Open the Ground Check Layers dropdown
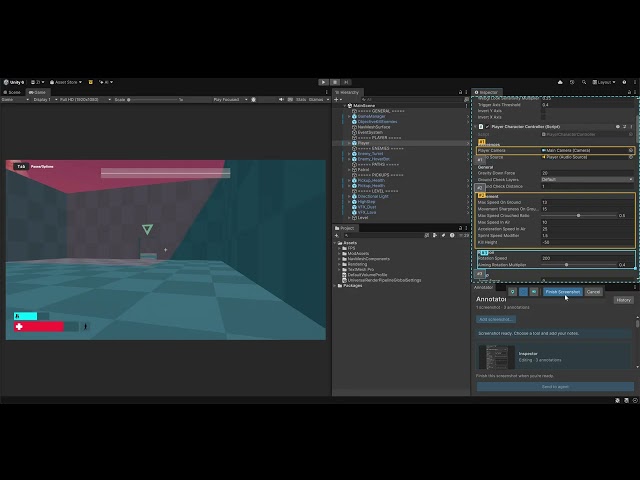Viewport: 640px width, 480px height. [587, 180]
